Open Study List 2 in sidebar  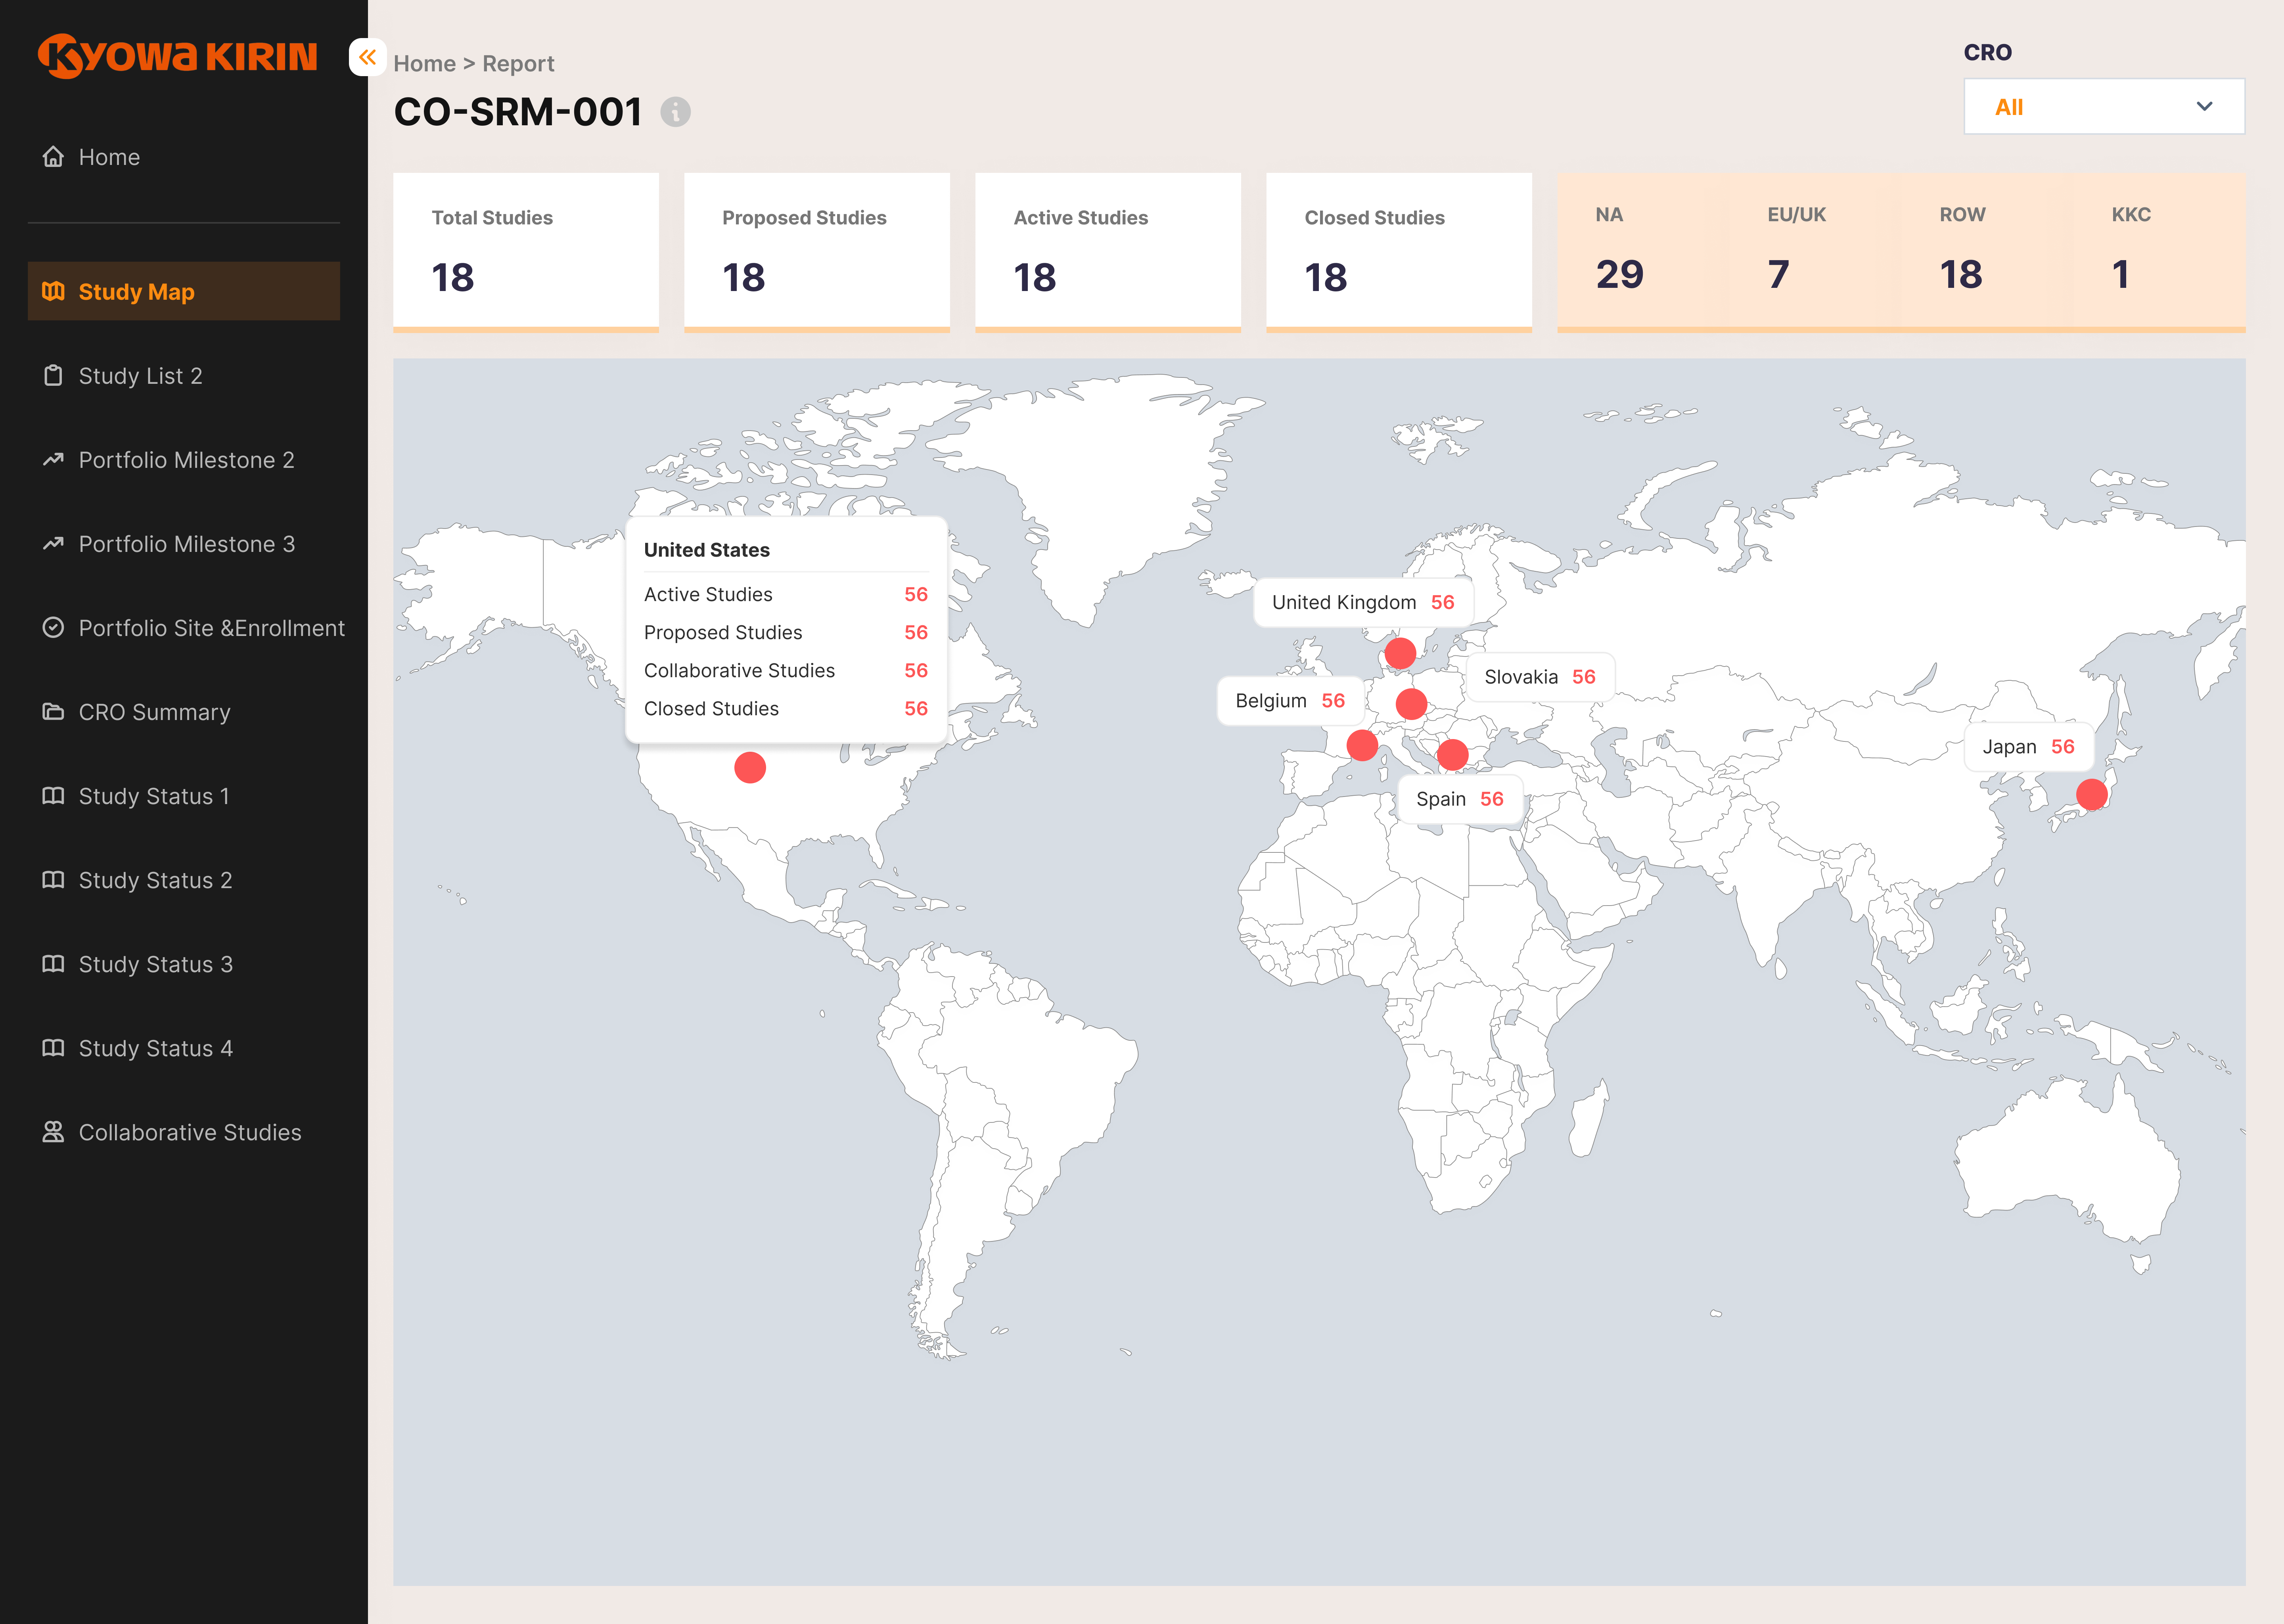pyautogui.click(x=184, y=375)
